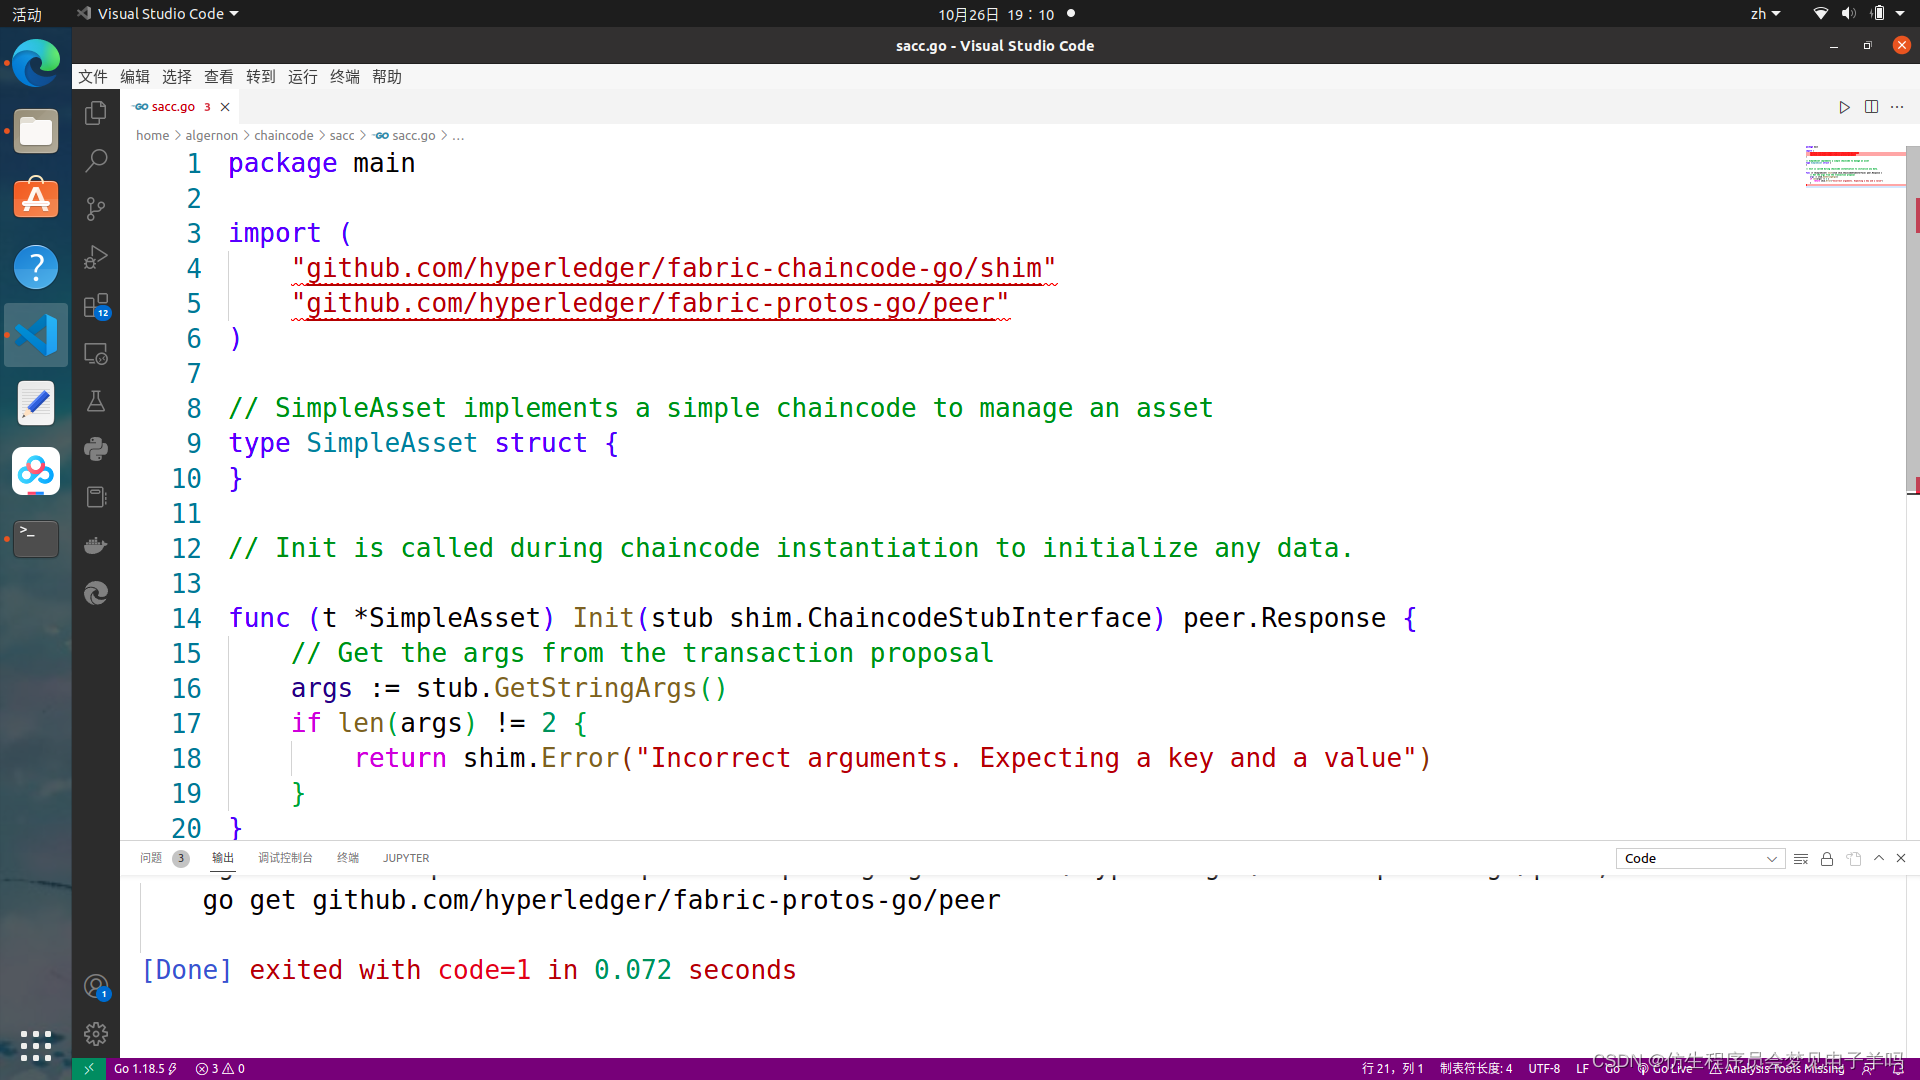Screen dimensions: 1920x1080
Task: Click the chaincode breadcrumb segment
Action: click(283, 136)
